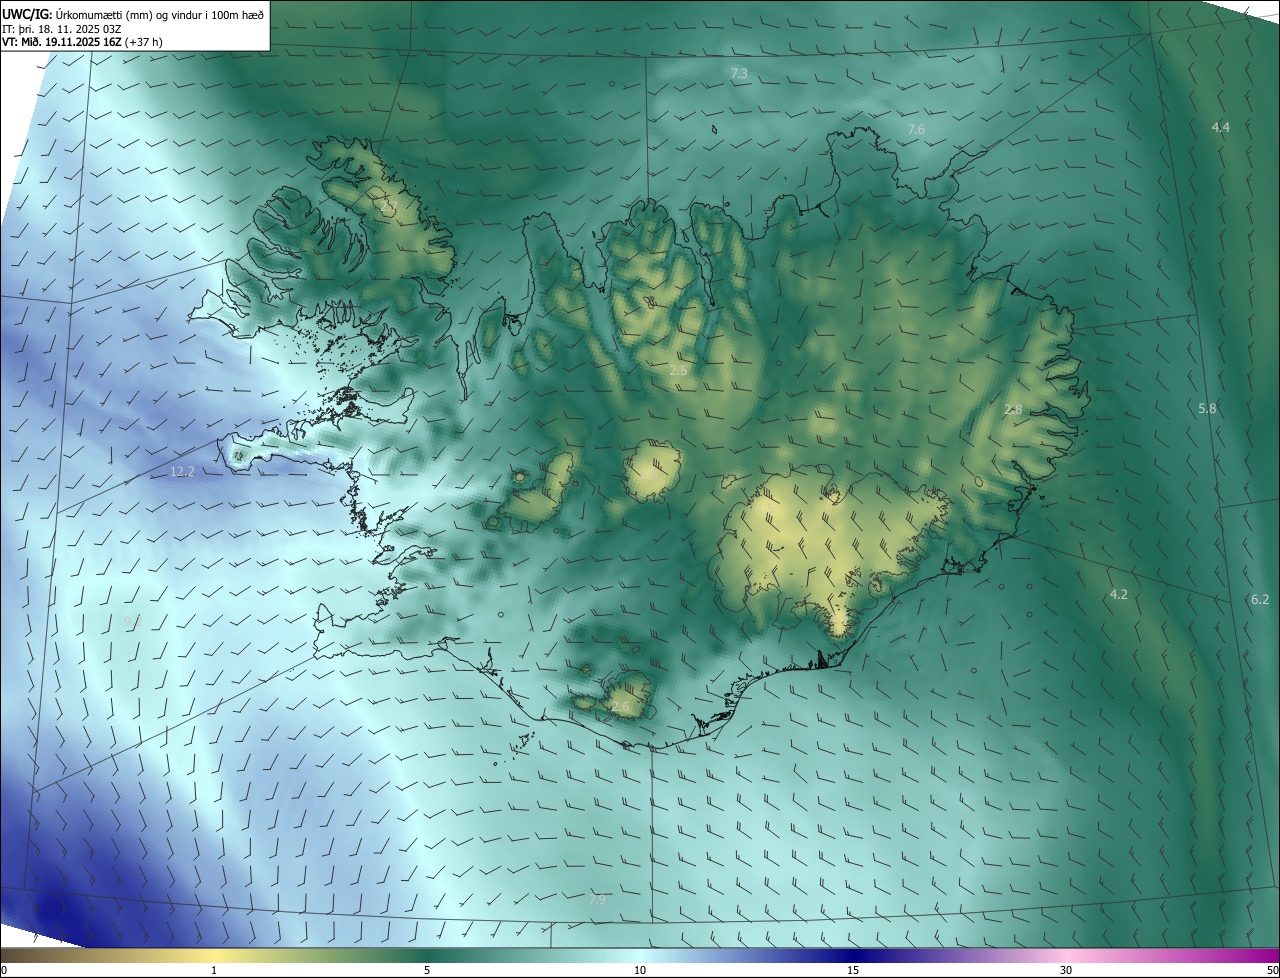Click the 50 tick on the color scale

pos(1272,970)
